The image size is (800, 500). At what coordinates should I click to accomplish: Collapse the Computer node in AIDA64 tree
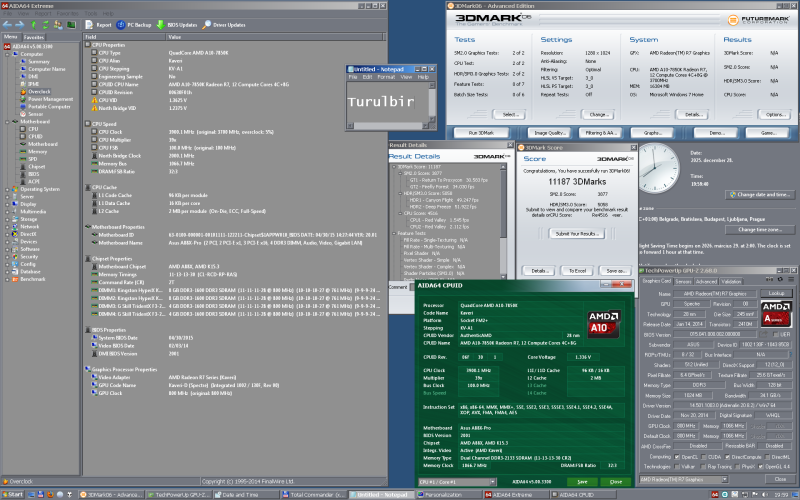[7, 54]
